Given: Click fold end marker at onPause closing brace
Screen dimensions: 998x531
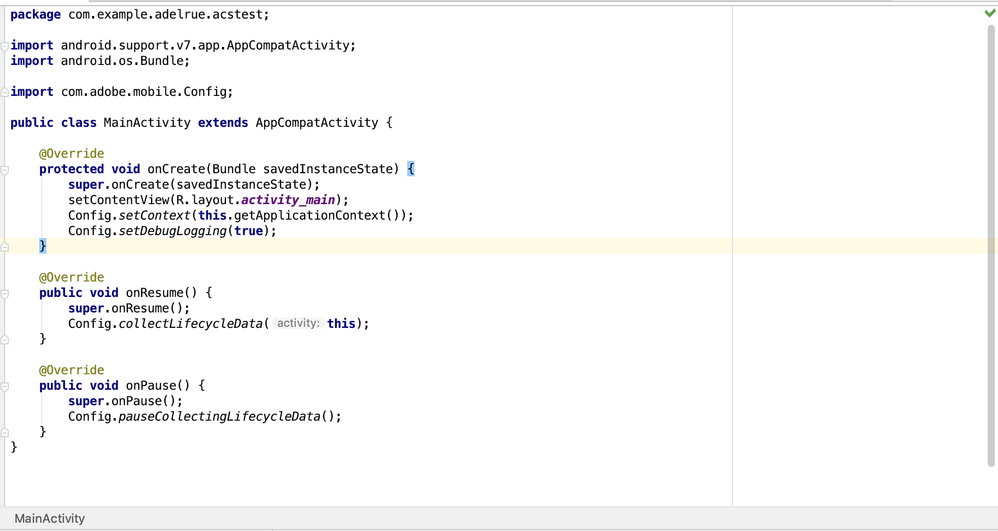Looking at the screenshot, I should click(5, 432).
